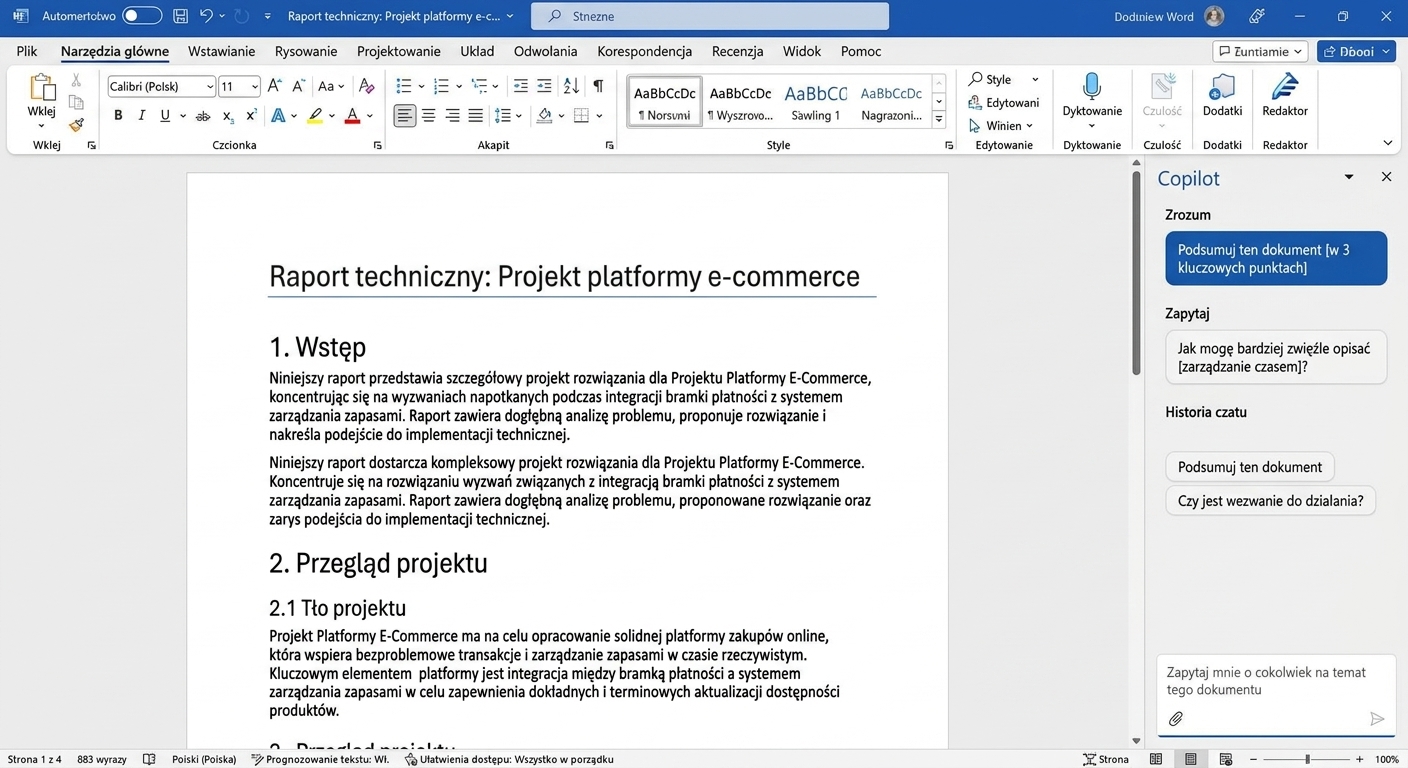Toggle bold formatting
The image size is (1408, 768).
(118, 116)
